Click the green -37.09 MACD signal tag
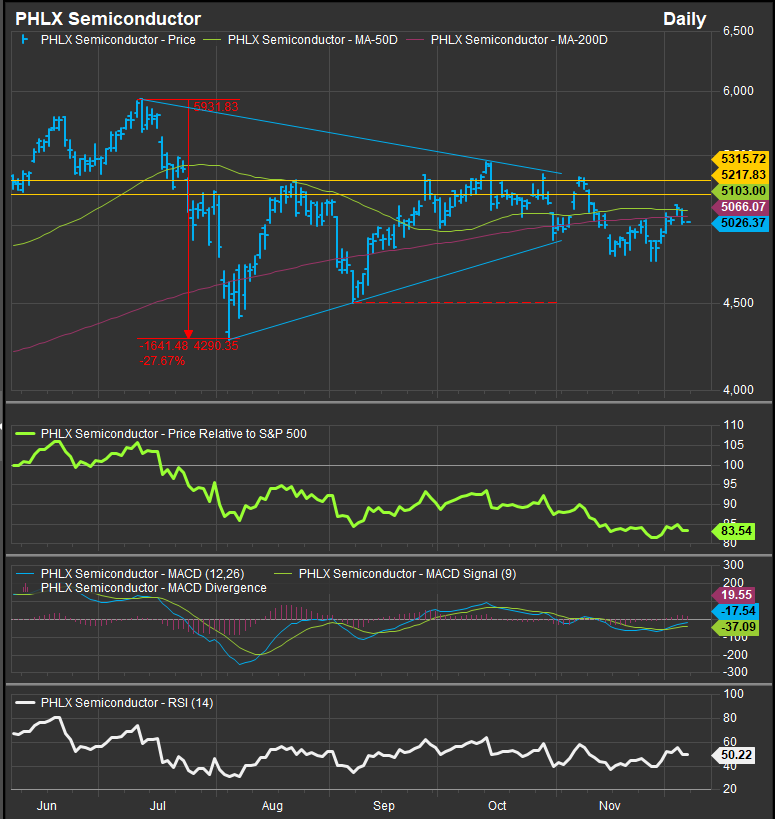This screenshot has width=775, height=819. click(x=735, y=627)
